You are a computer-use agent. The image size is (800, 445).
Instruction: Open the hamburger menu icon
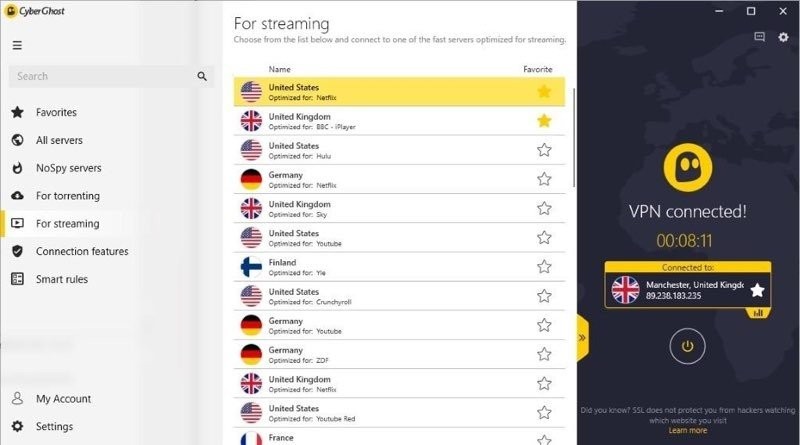[17, 45]
